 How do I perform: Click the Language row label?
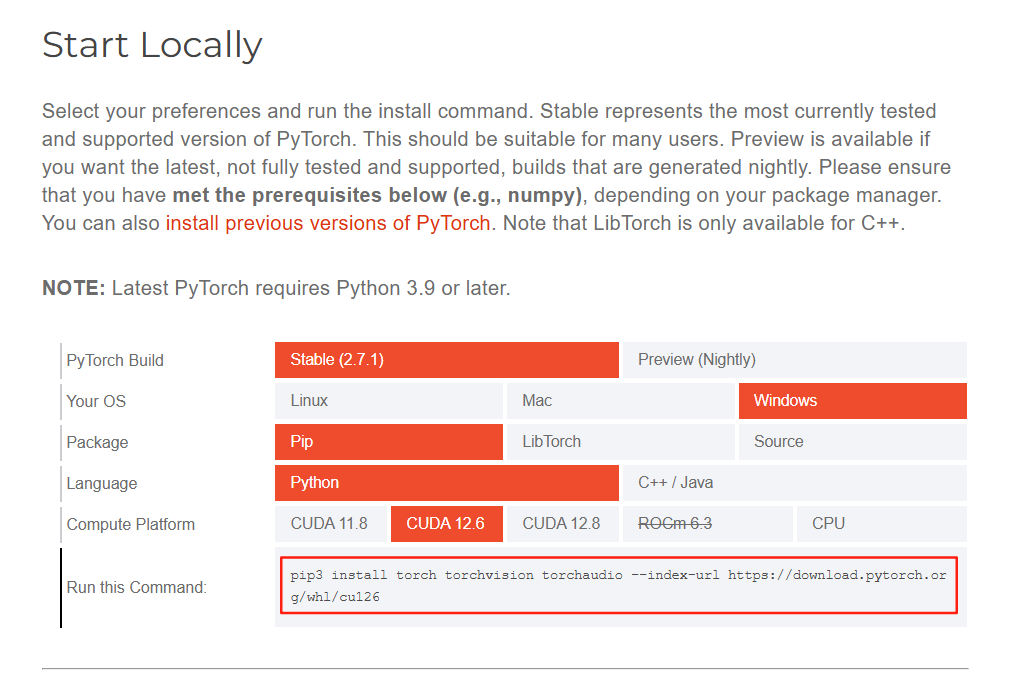coord(102,483)
